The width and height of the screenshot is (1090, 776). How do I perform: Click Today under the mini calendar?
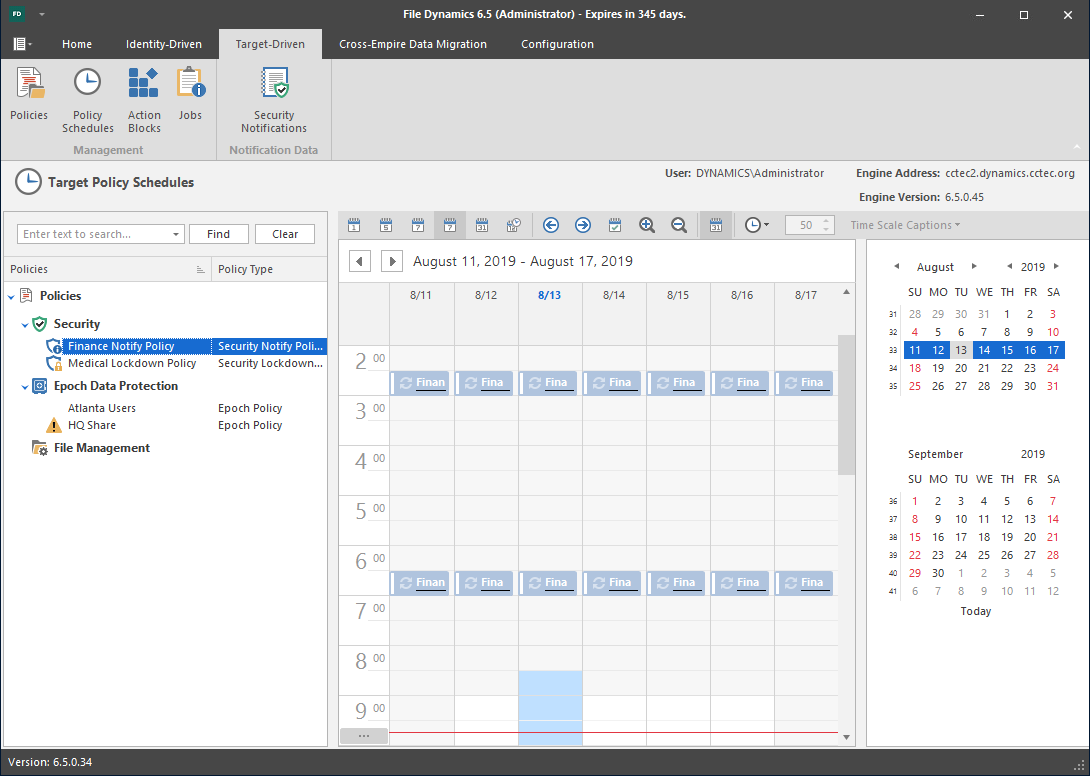(975, 611)
